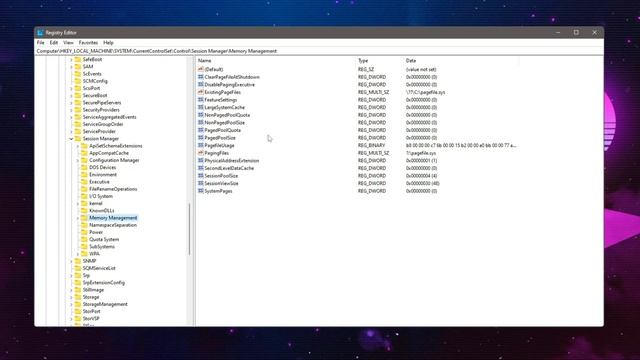This screenshot has height=360, width=640.
Task: Select the KnownDLLs key
Action: click(102, 211)
